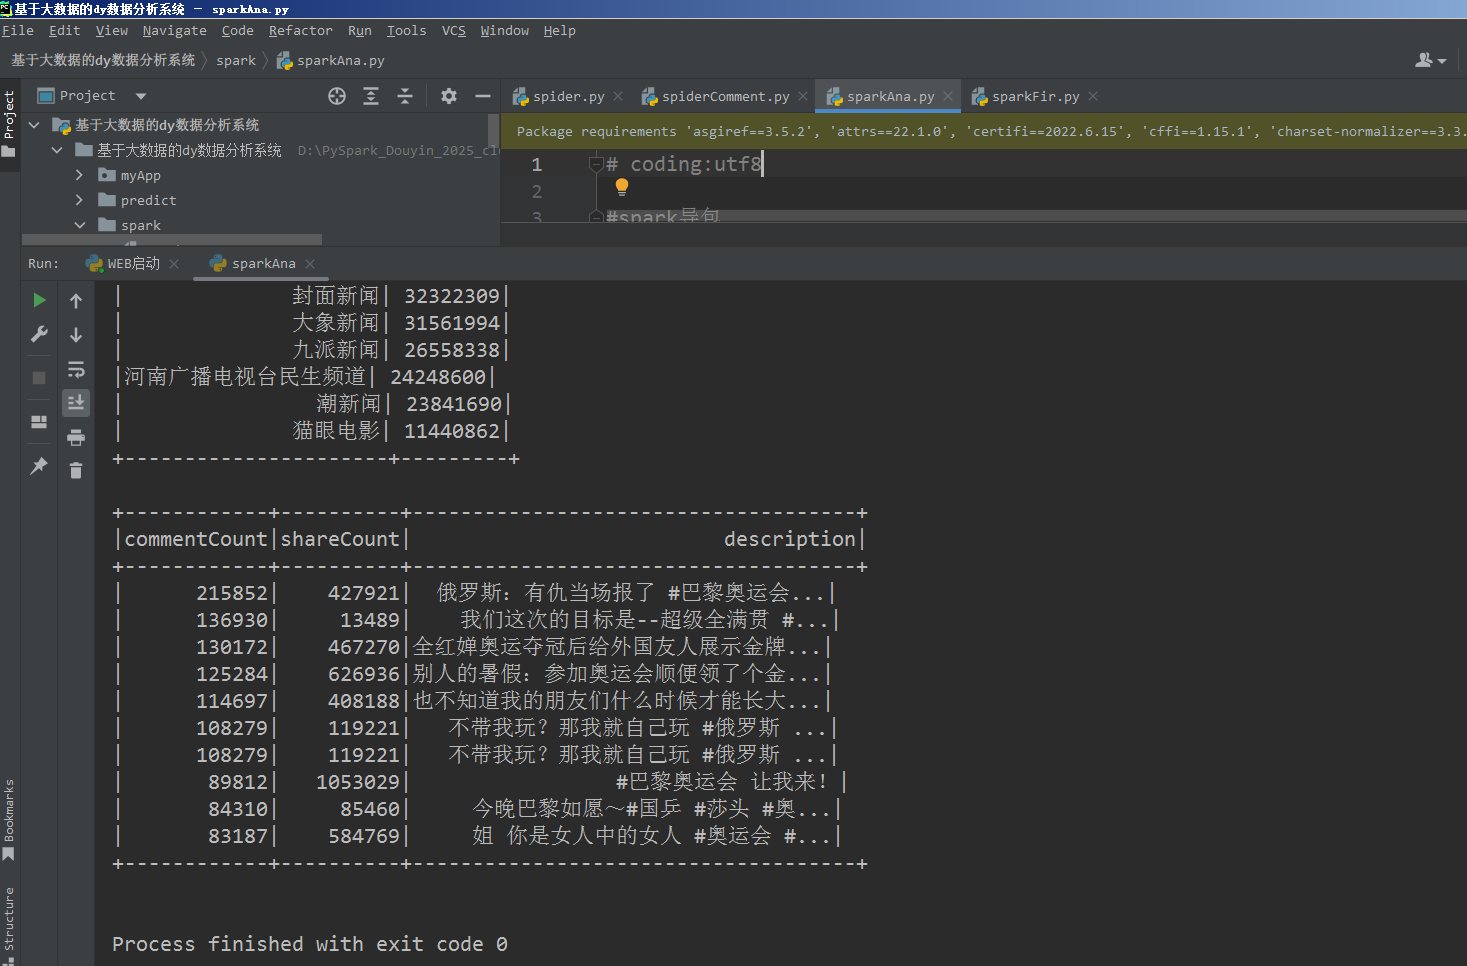Click spark breadcrumb in navigation bar
This screenshot has width=1467, height=966.
236,60
